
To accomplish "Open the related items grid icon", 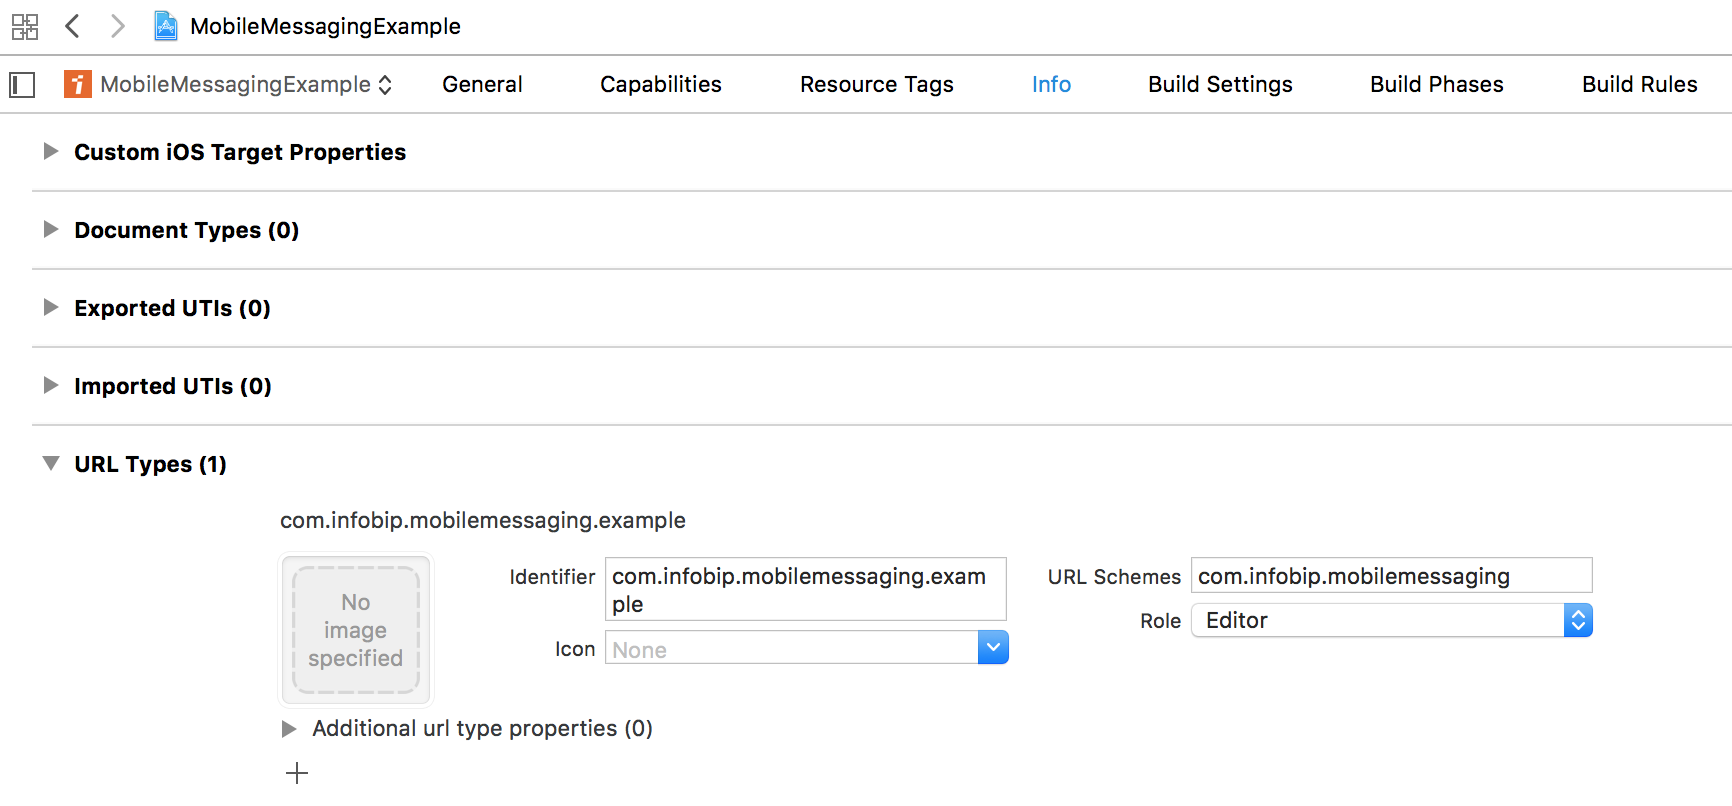I will [x=25, y=27].
